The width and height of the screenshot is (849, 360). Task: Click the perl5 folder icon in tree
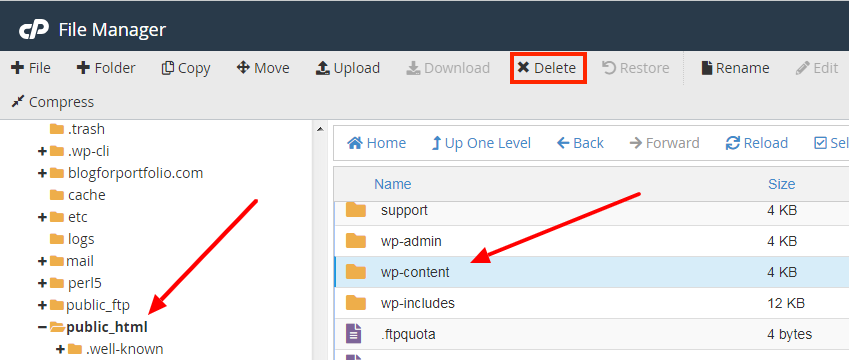[57, 283]
